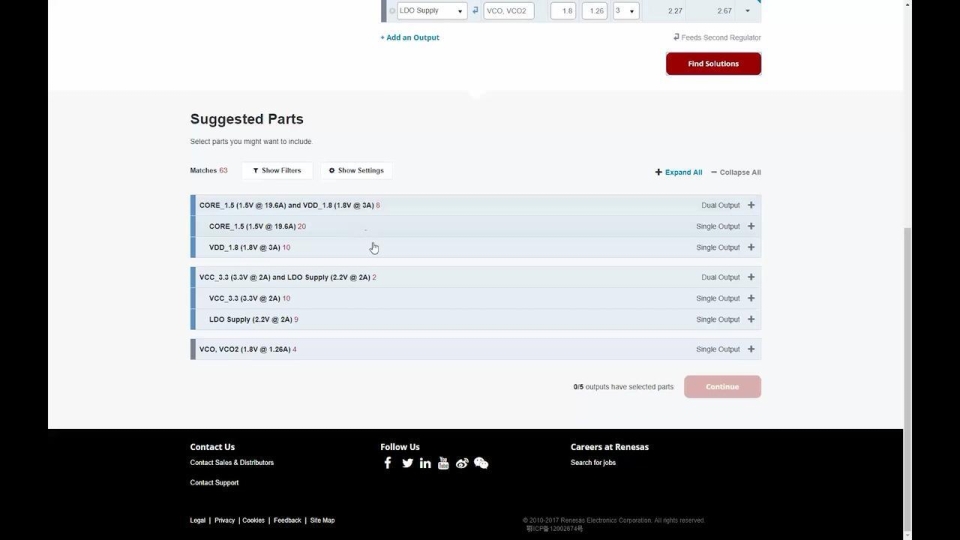The height and width of the screenshot is (540, 960).
Task: Open the LDO Supply dropdown
Action: coord(432,11)
